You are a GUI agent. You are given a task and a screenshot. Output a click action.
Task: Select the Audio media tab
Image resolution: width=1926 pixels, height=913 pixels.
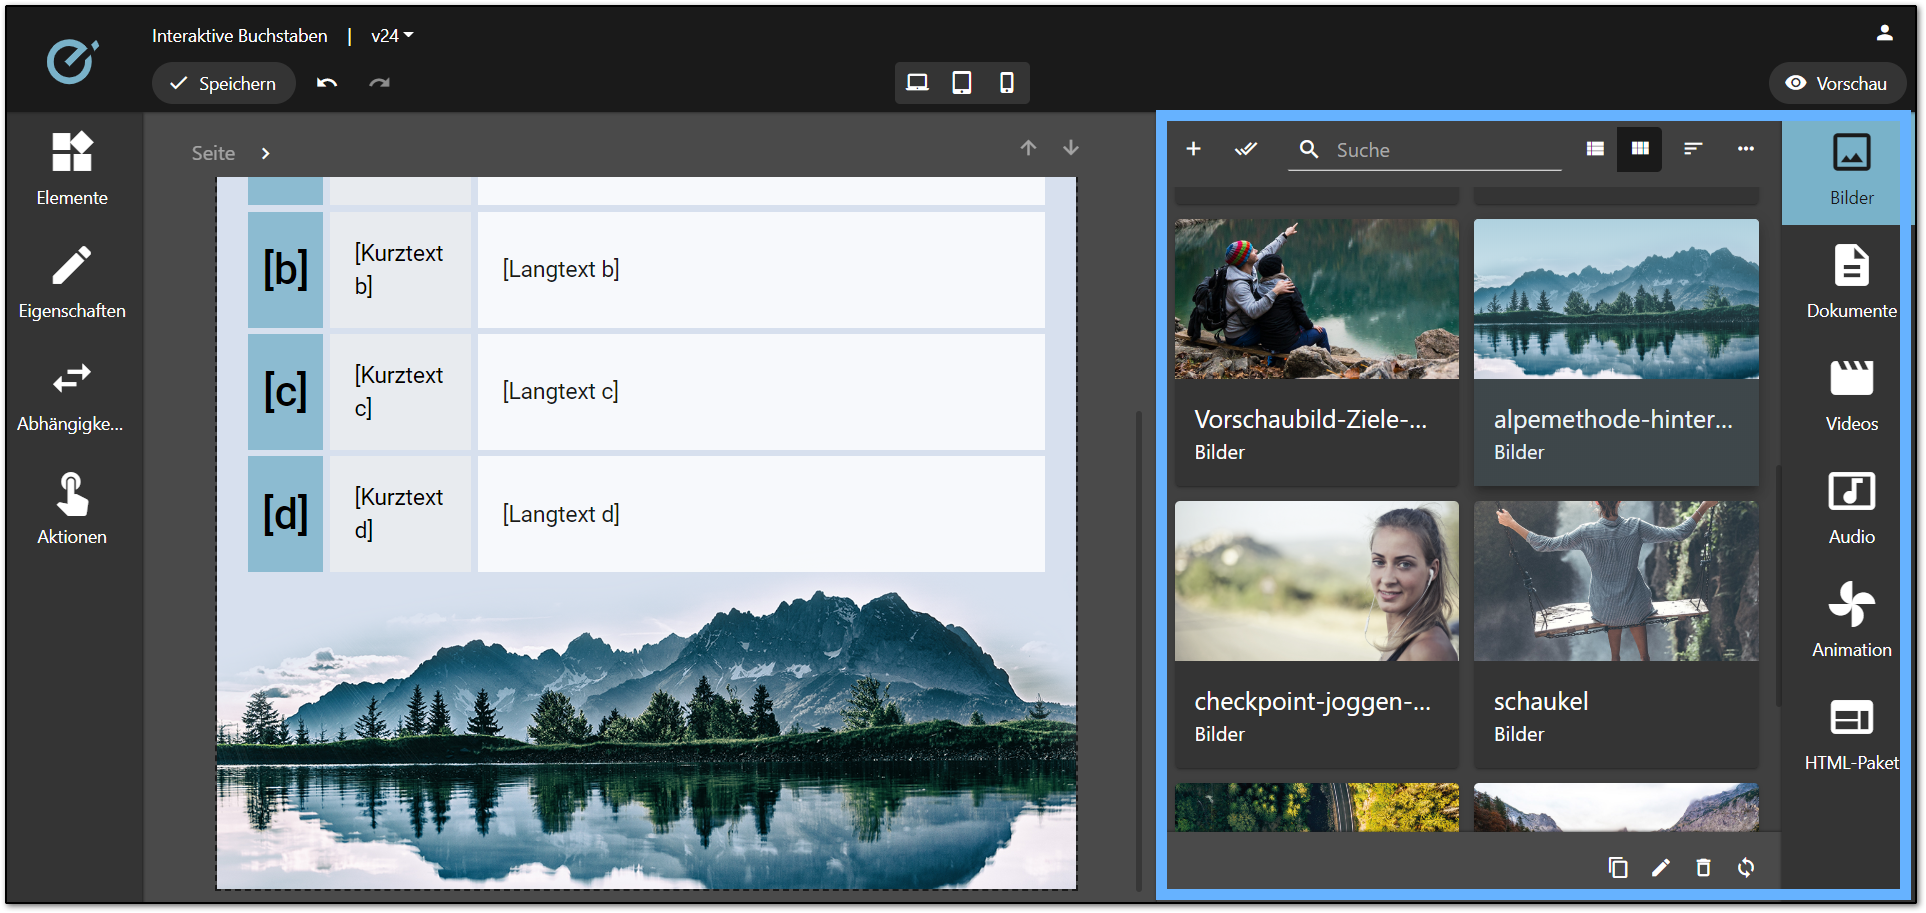coord(1851,509)
